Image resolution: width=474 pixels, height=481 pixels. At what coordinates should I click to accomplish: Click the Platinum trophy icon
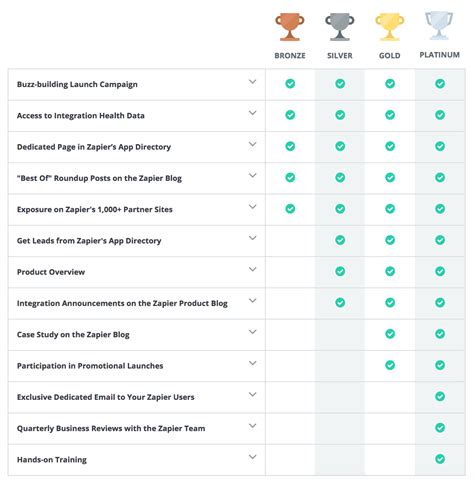point(439,26)
